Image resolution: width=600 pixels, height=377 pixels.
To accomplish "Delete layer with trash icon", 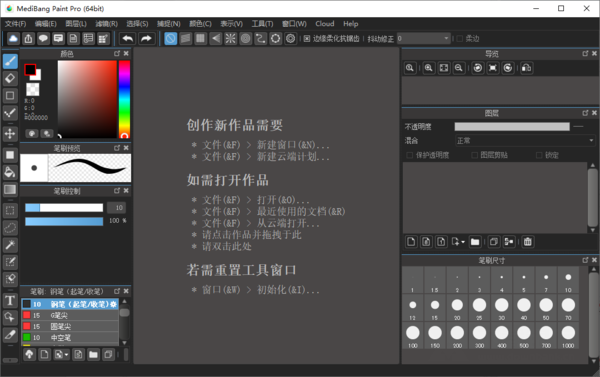I will pyautogui.click(x=528, y=242).
